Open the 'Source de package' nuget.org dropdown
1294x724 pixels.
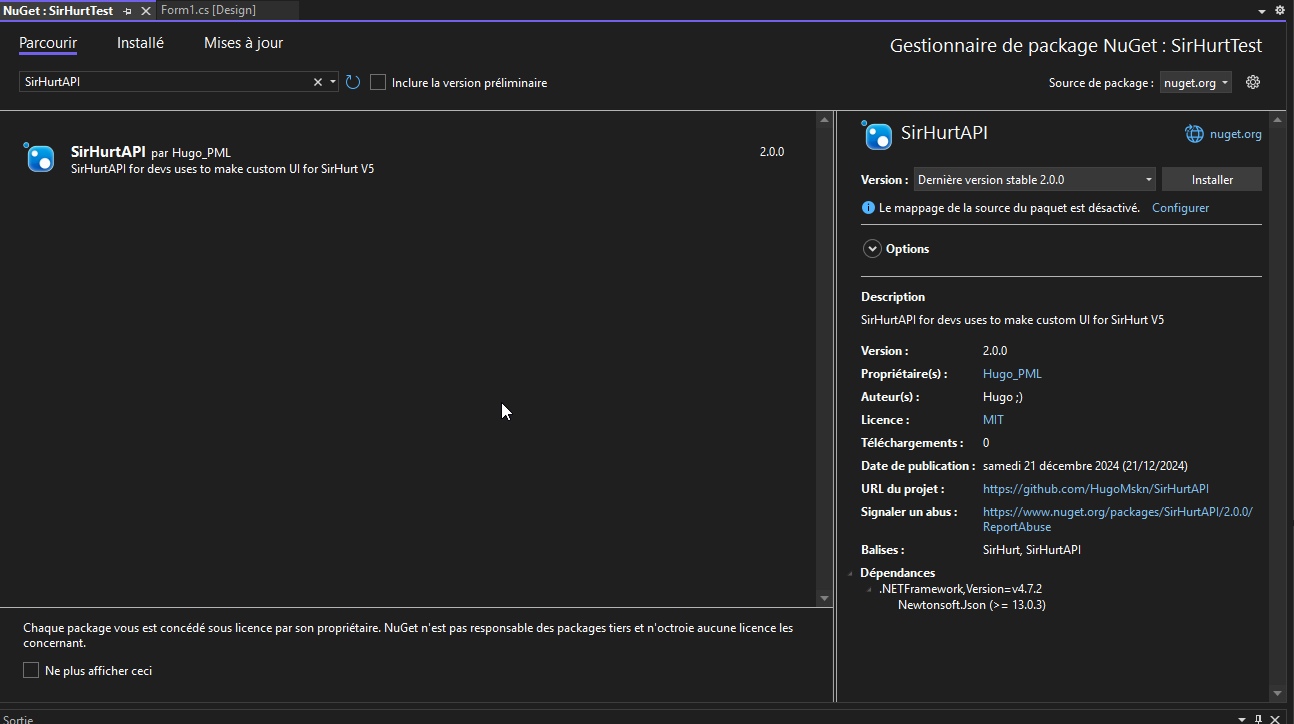coord(1196,83)
